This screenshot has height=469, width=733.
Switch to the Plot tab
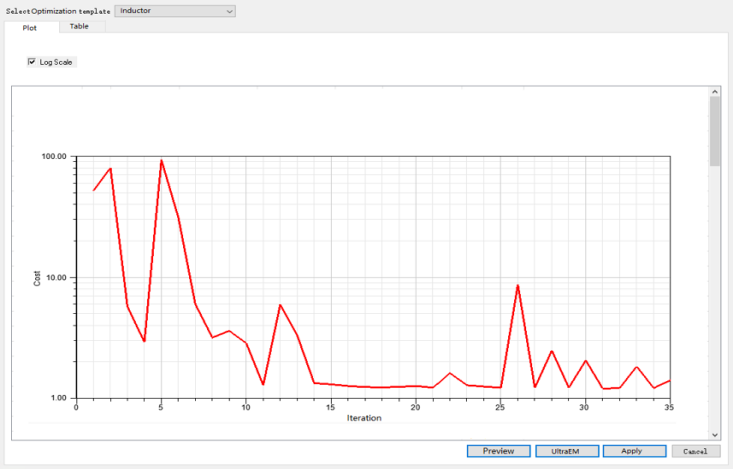30,27
